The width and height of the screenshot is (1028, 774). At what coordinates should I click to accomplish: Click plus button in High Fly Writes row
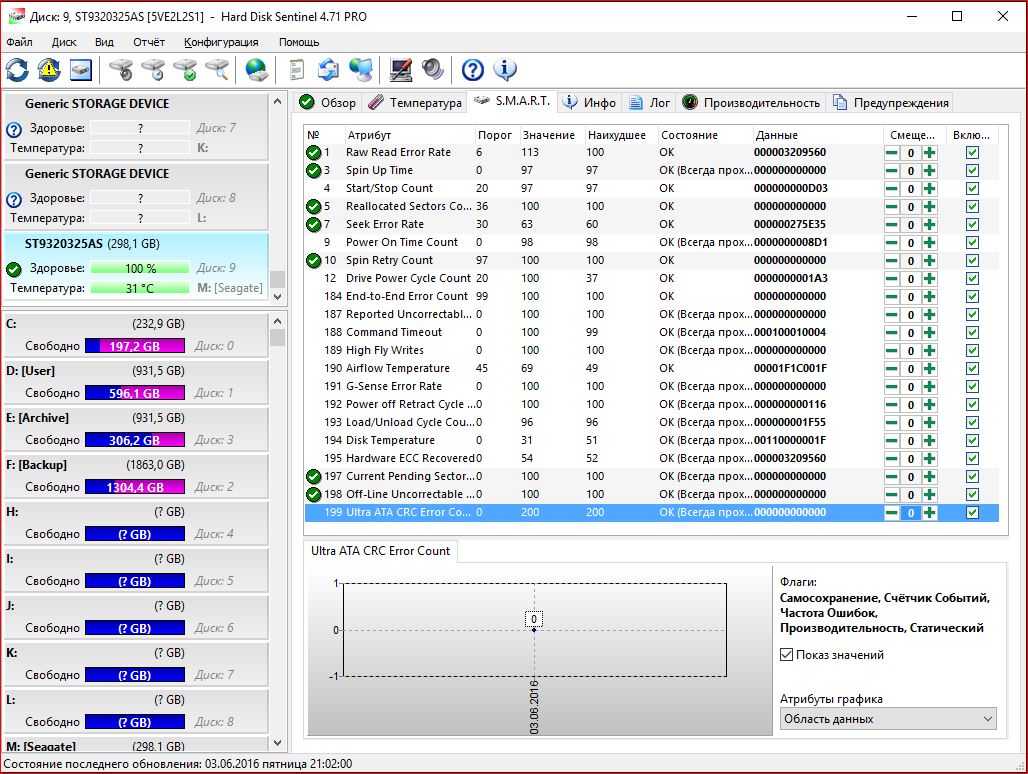tap(929, 351)
